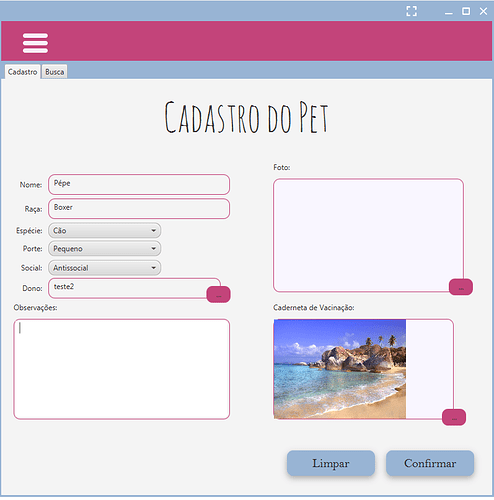Close the window with the X icon

tap(483, 11)
